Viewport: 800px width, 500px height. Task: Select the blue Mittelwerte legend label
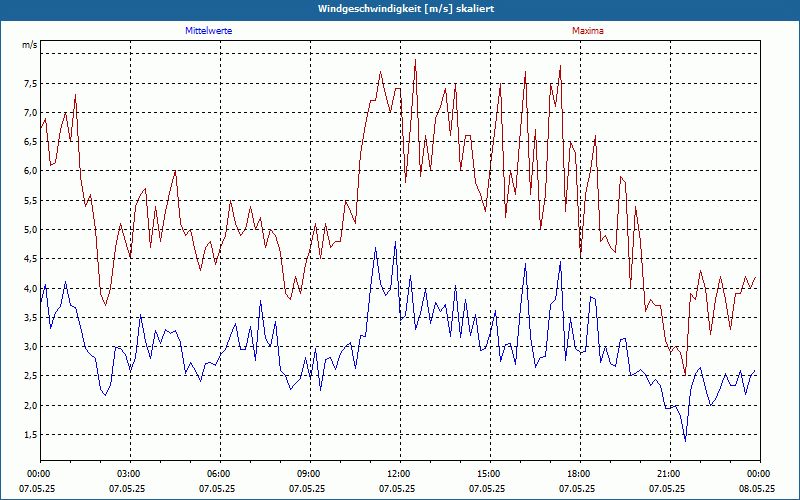209,31
